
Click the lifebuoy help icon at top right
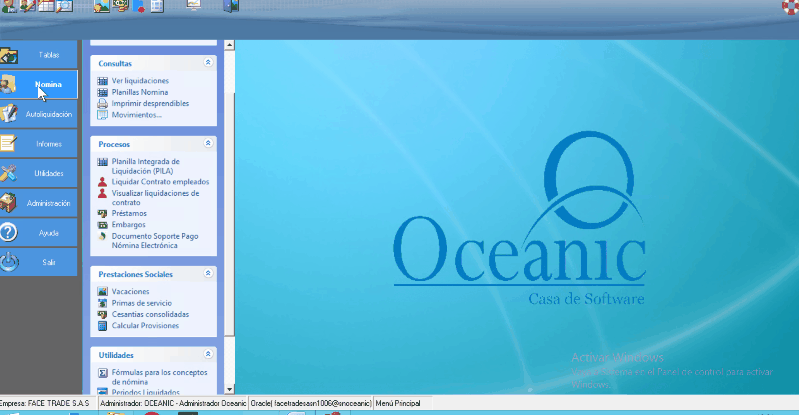789,6
